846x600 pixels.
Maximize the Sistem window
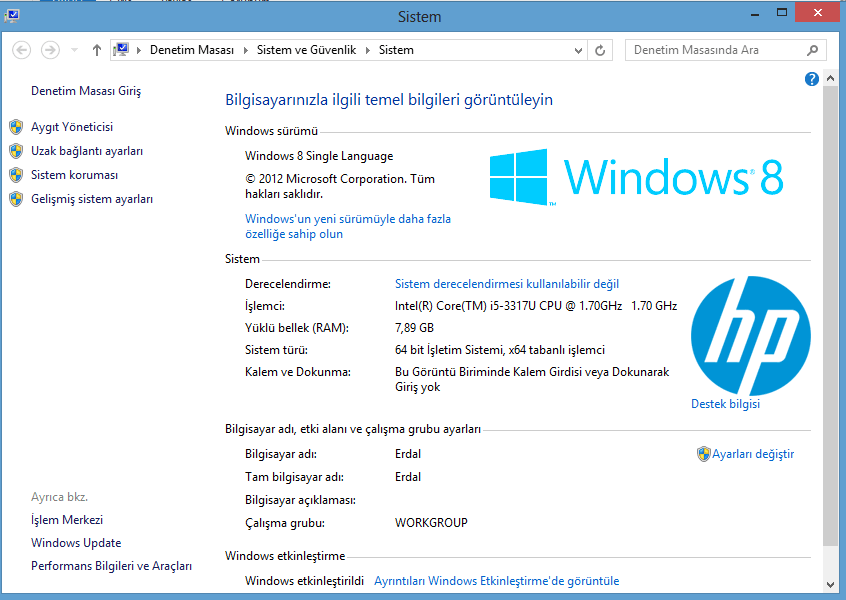coord(782,13)
